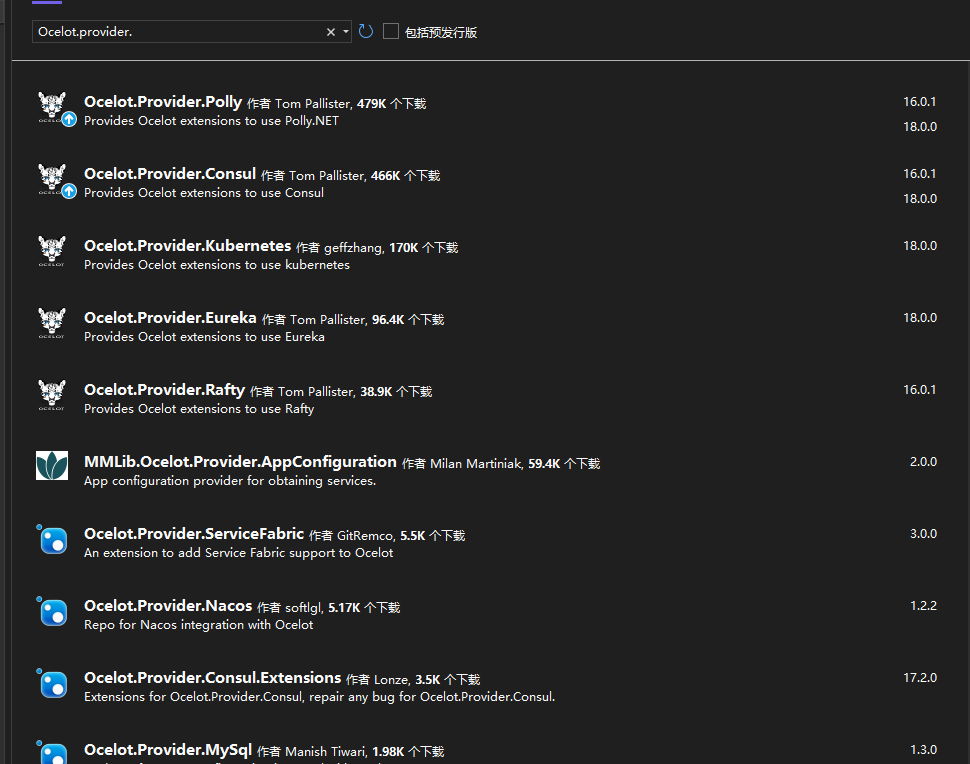This screenshot has width=970, height=764.
Task: Select the Ocelot.Provider.ServiceFabric package title
Action: tap(194, 534)
